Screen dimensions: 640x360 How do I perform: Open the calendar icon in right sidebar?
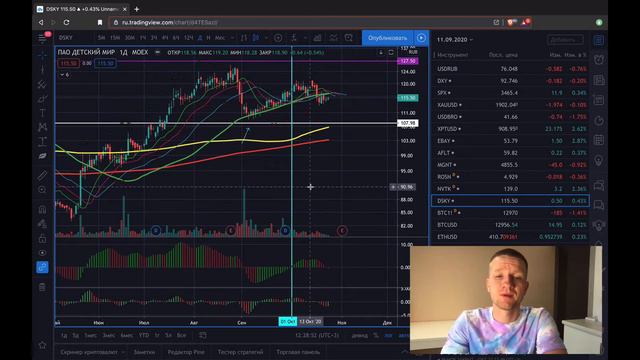coord(598,100)
